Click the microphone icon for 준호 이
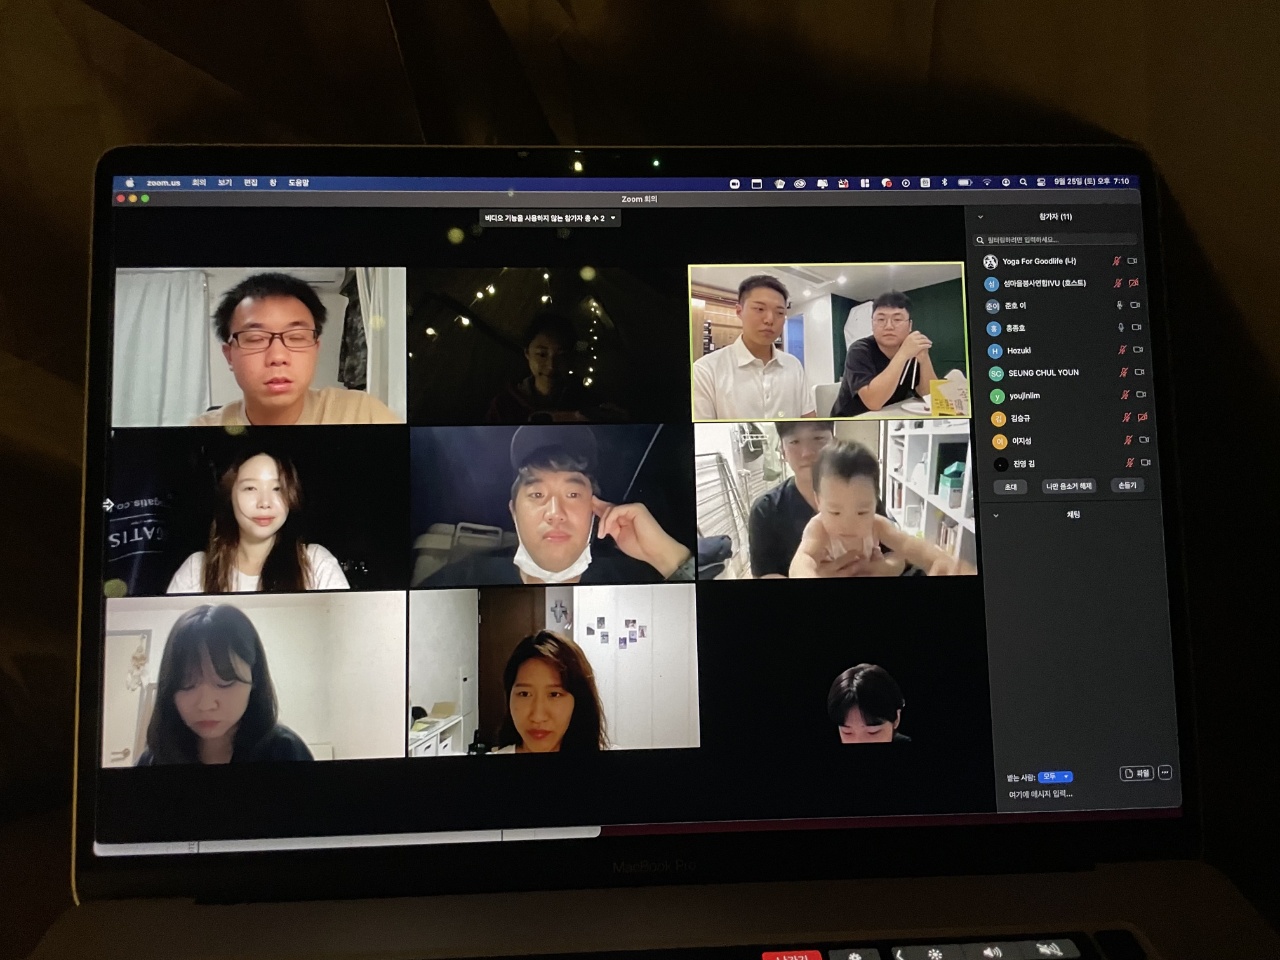The image size is (1280, 960). click(x=1119, y=305)
